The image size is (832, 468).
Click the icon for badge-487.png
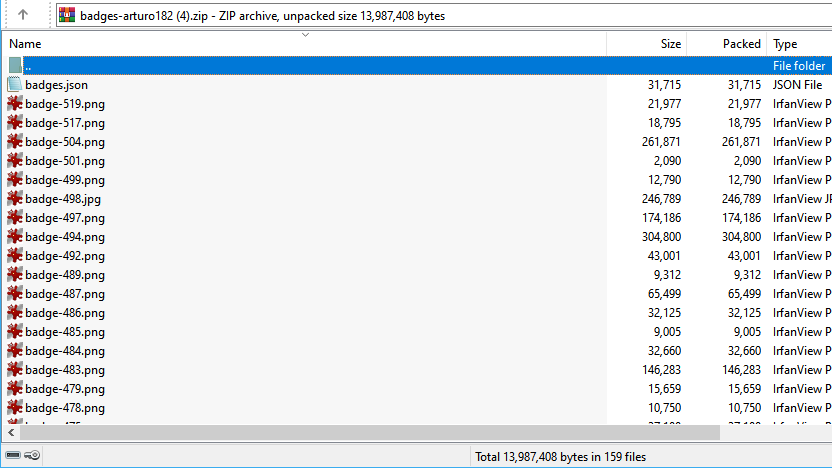pos(15,293)
